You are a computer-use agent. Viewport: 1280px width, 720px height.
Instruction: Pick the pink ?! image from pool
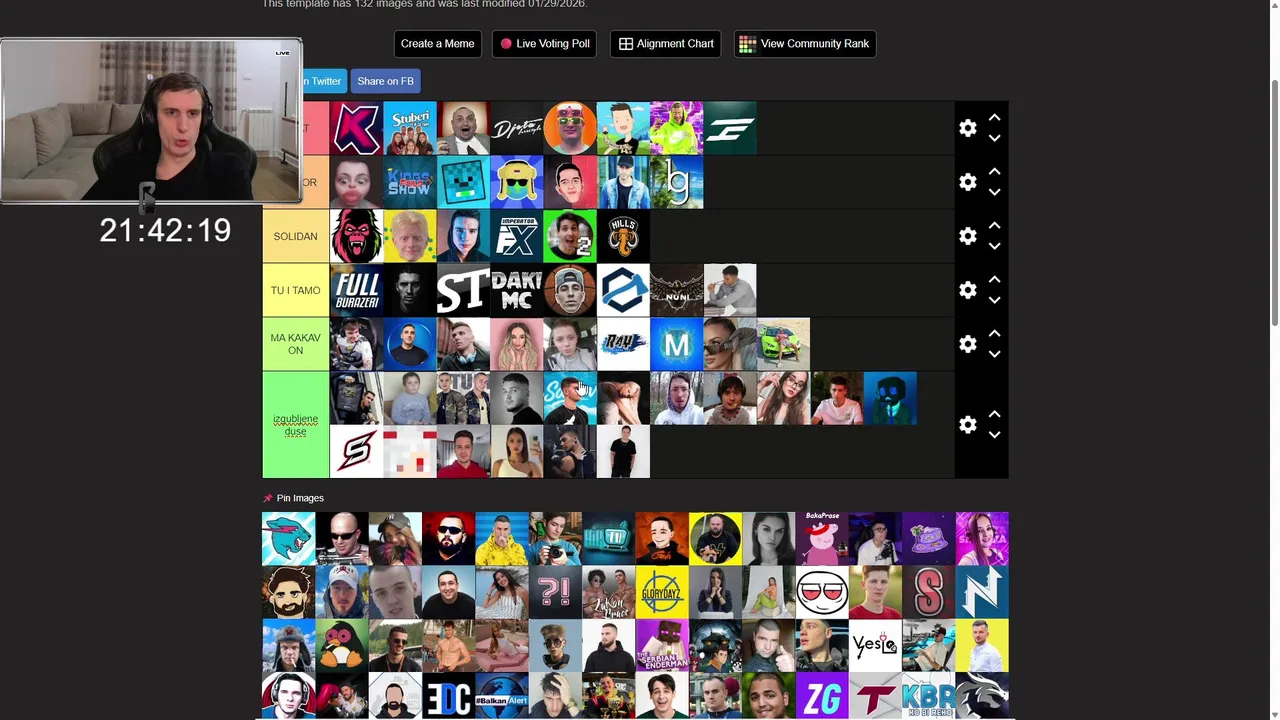coord(555,592)
